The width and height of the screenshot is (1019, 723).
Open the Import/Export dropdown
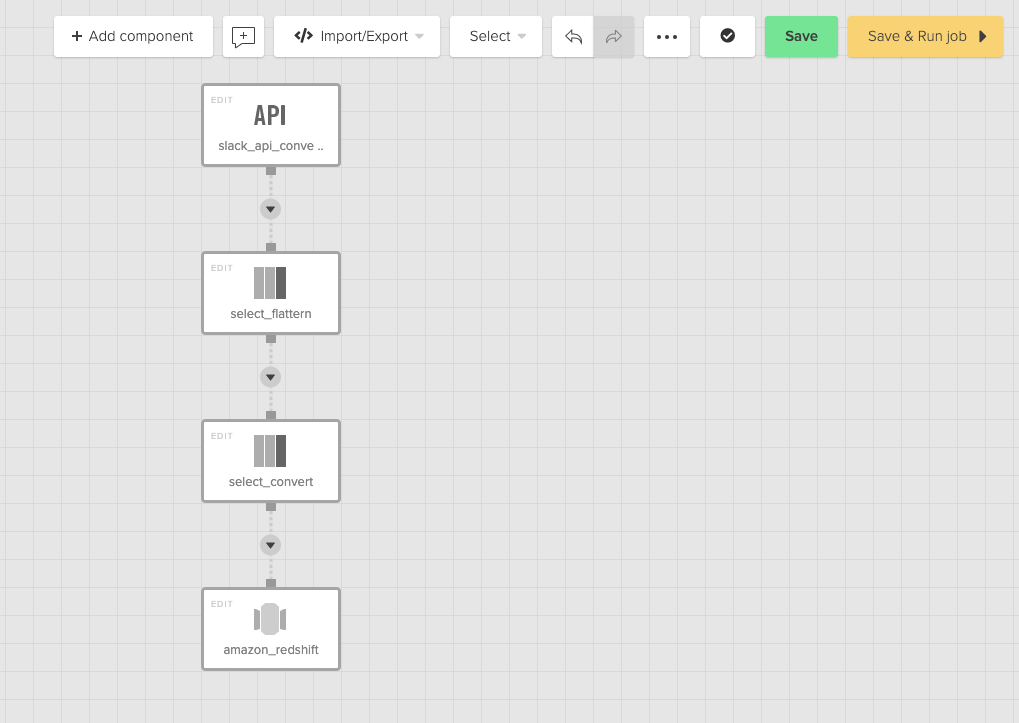(x=357, y=36)
